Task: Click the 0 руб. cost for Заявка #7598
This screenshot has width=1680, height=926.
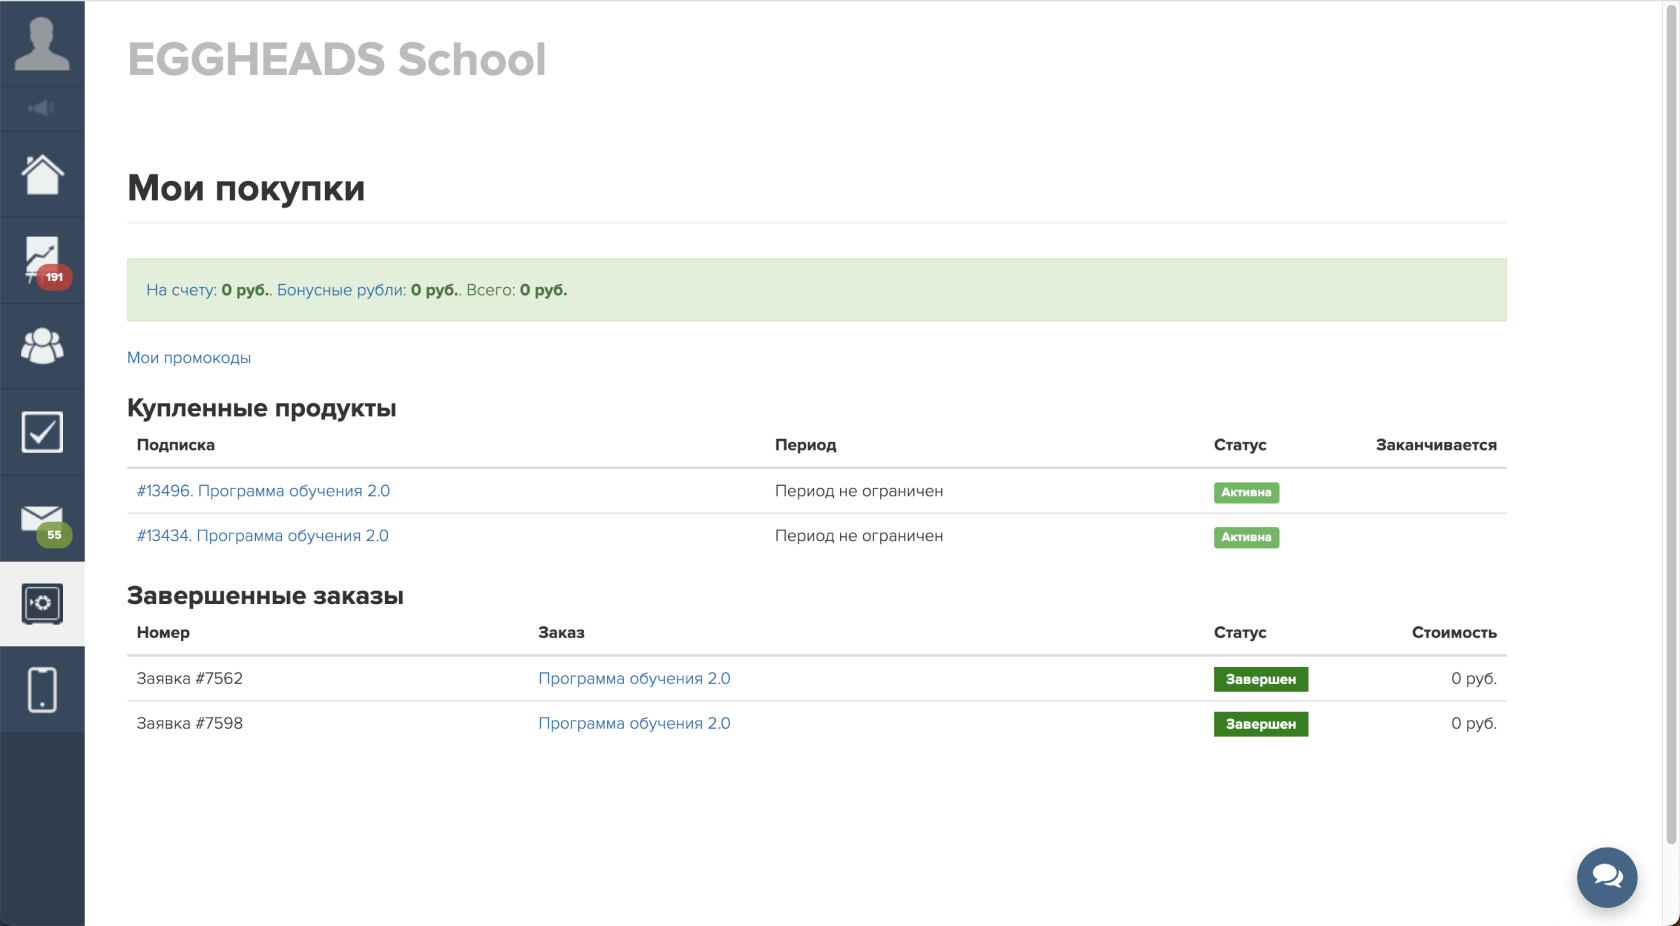Action: [1474, 723]
